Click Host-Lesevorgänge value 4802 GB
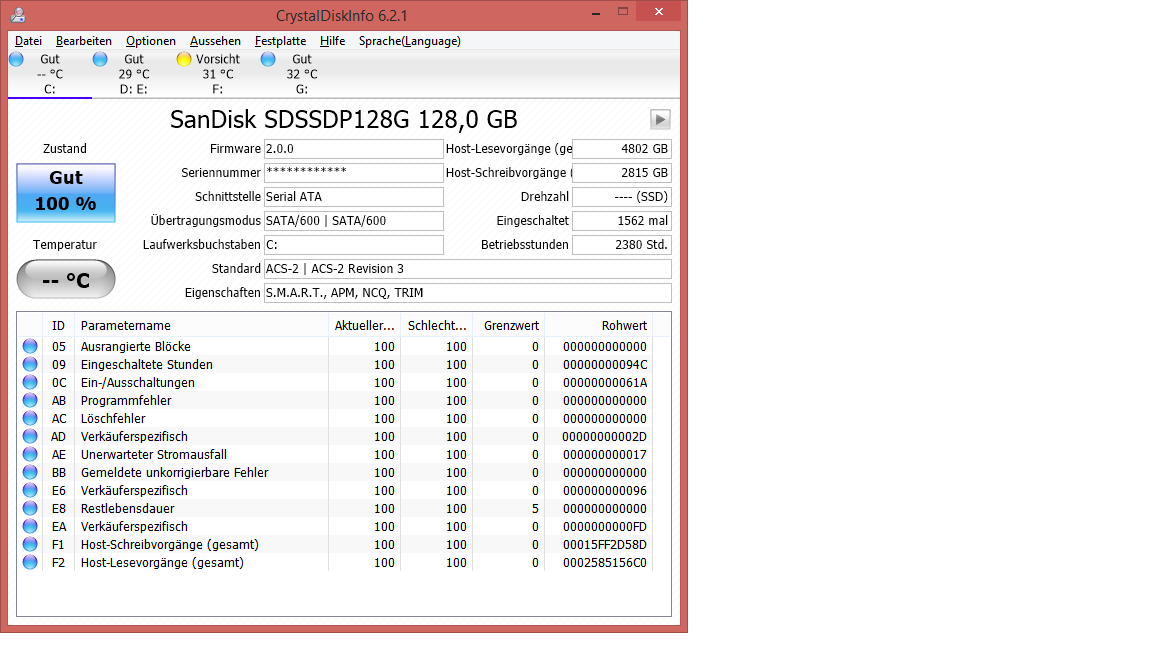1152x648 pixels. click(x=622, y=149)
